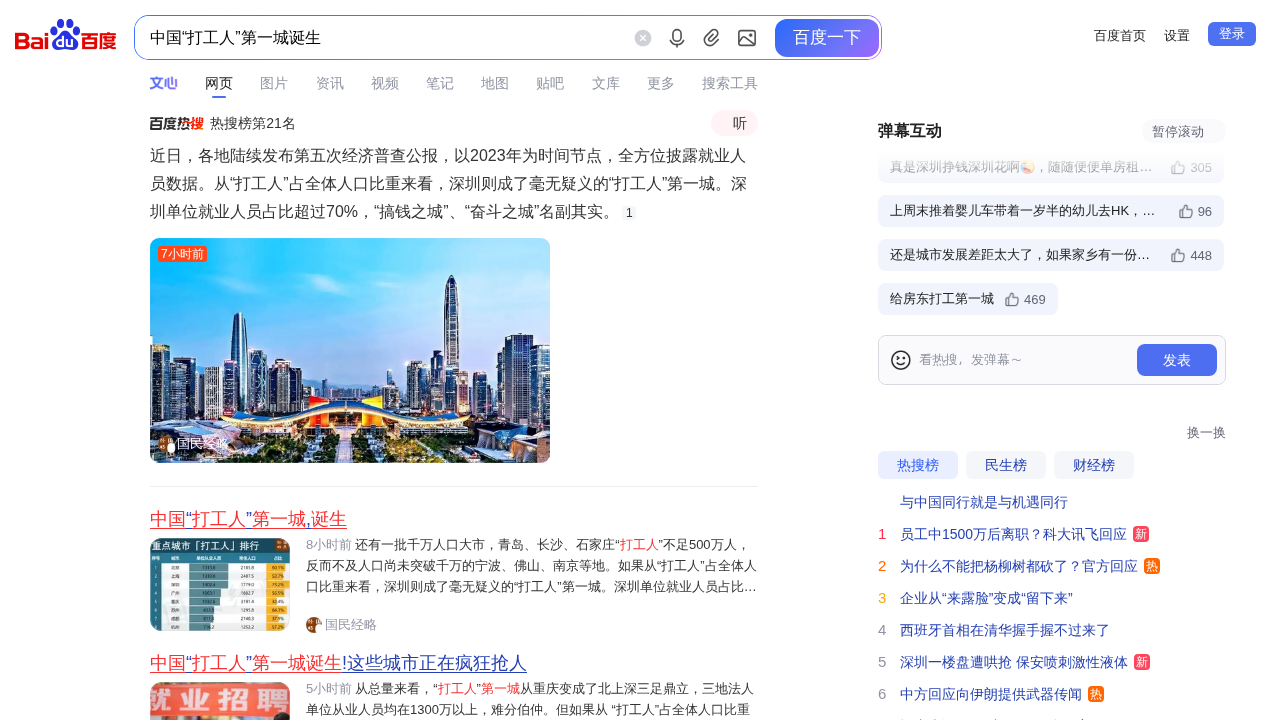Attach a file using the paperclip icon

pos(711,38)
